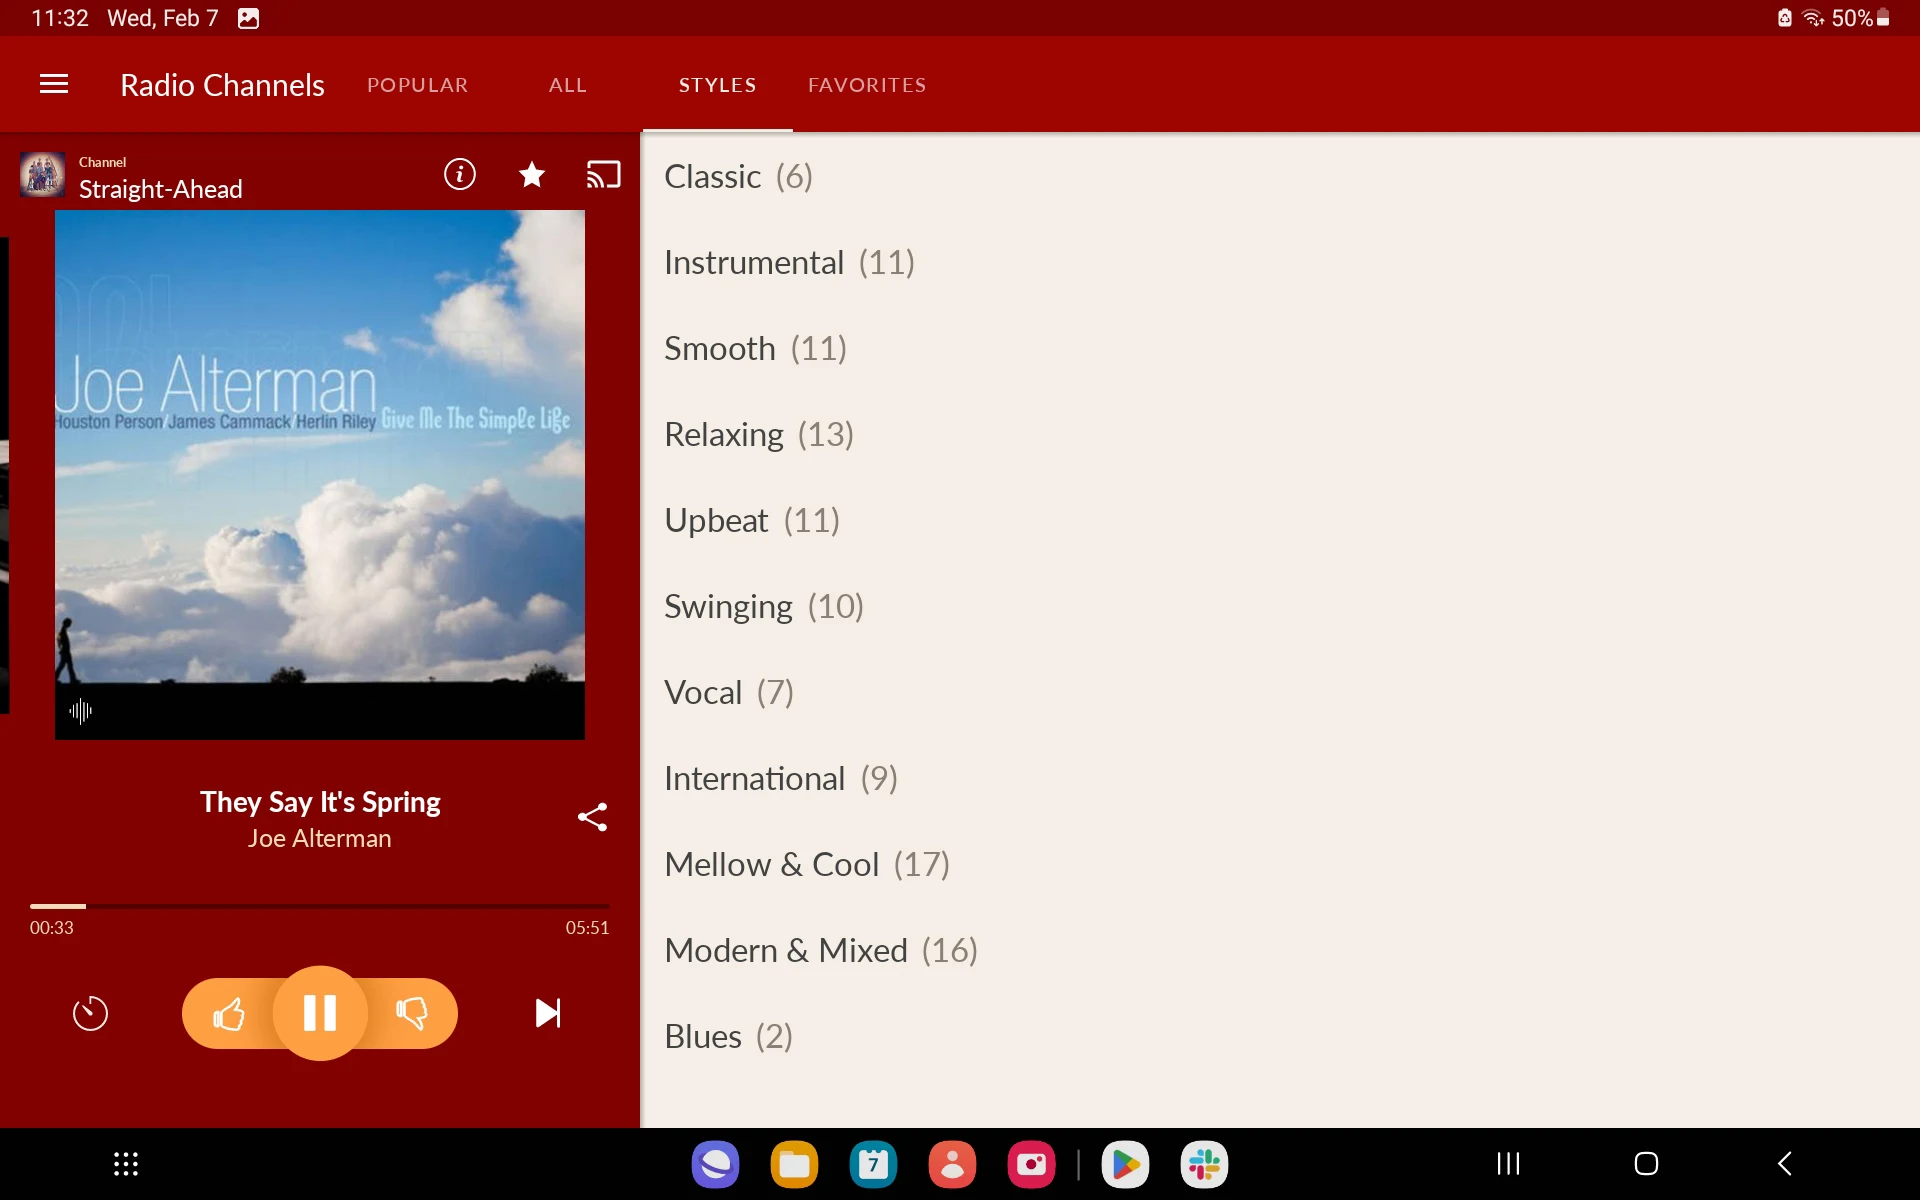The image size is (1920, 1200).
Task: Select the Styles tab
Action: click(718, 85)
